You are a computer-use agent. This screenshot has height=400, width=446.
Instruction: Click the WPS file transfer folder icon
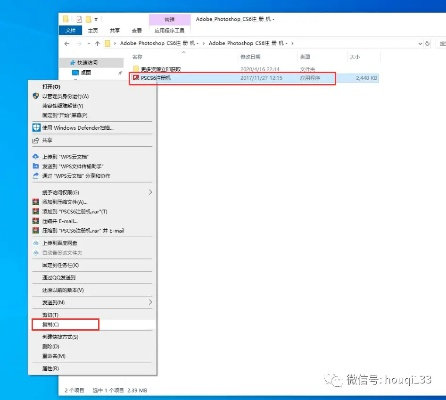point(36,166)
